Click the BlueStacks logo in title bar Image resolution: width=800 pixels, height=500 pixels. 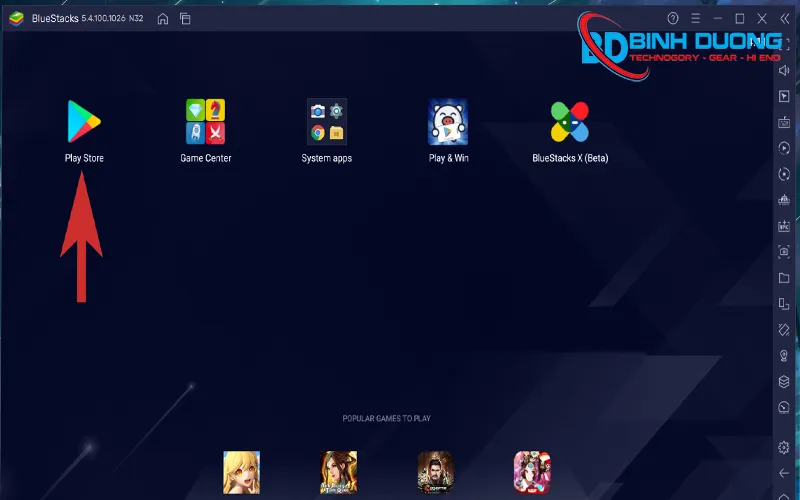click(16, 19)
